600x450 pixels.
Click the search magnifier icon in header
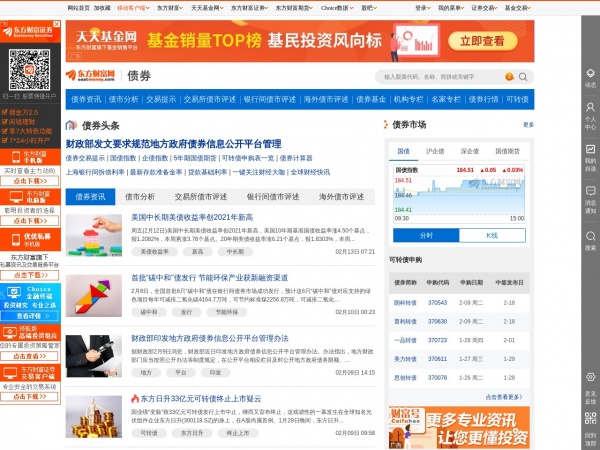pyautogui.click(x=523, y=77)
